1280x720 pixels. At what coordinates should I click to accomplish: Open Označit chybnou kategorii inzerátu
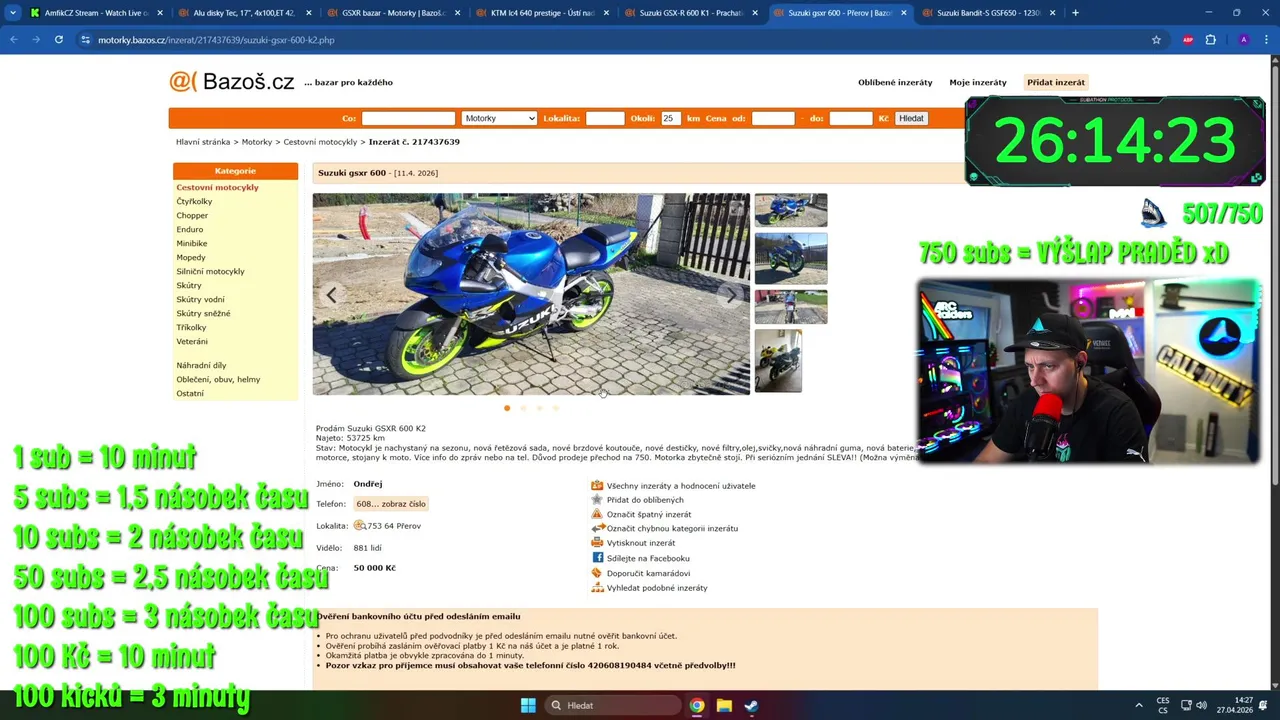point(672,528)
